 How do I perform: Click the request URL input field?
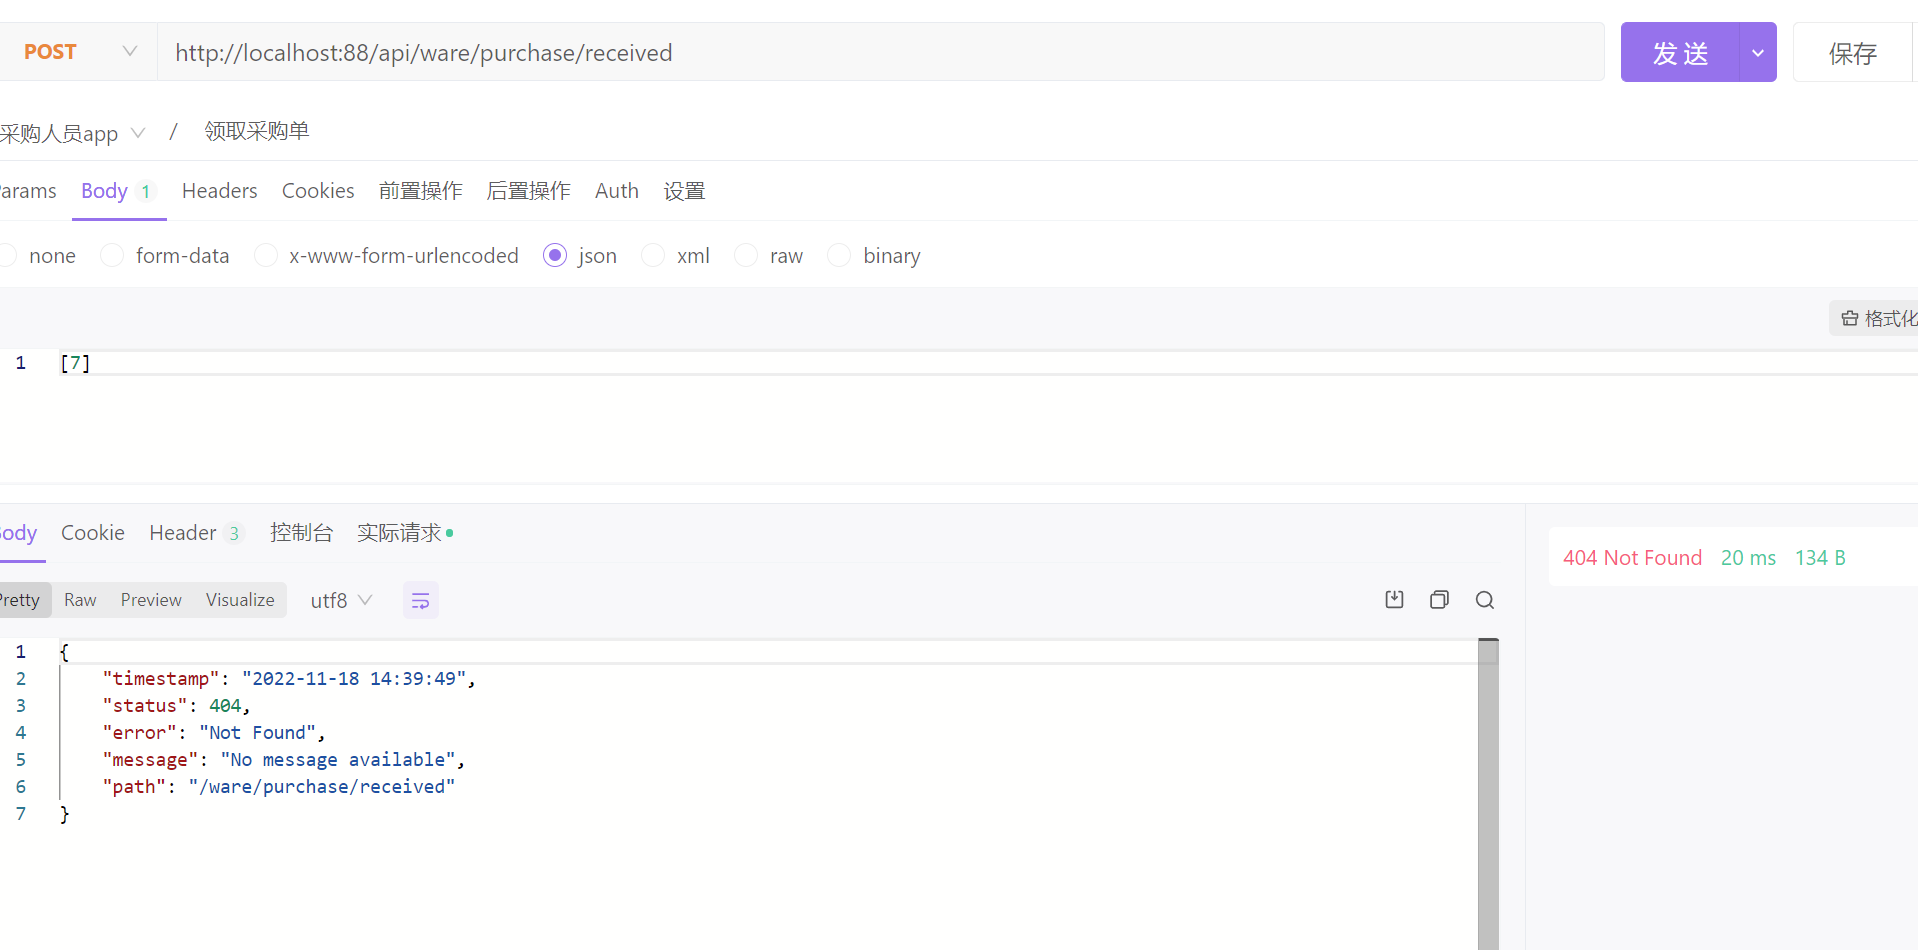tap(880, 52)
